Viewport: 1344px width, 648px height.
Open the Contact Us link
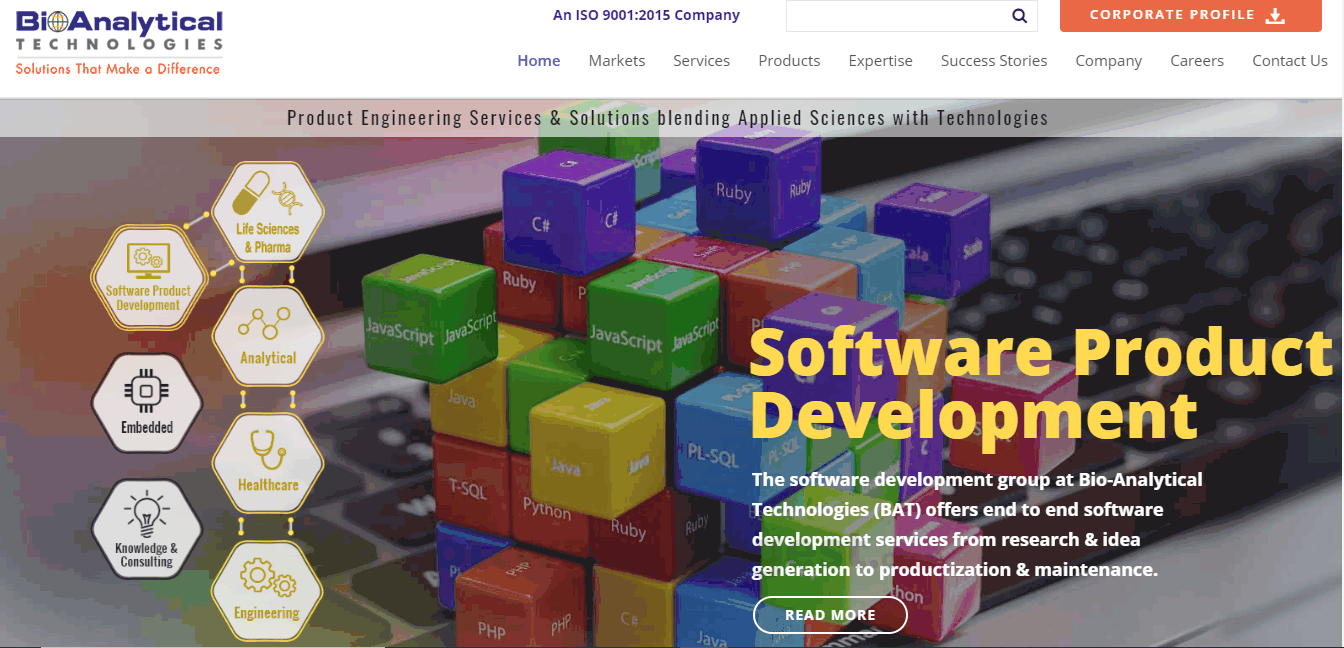tap(1290, 60)
